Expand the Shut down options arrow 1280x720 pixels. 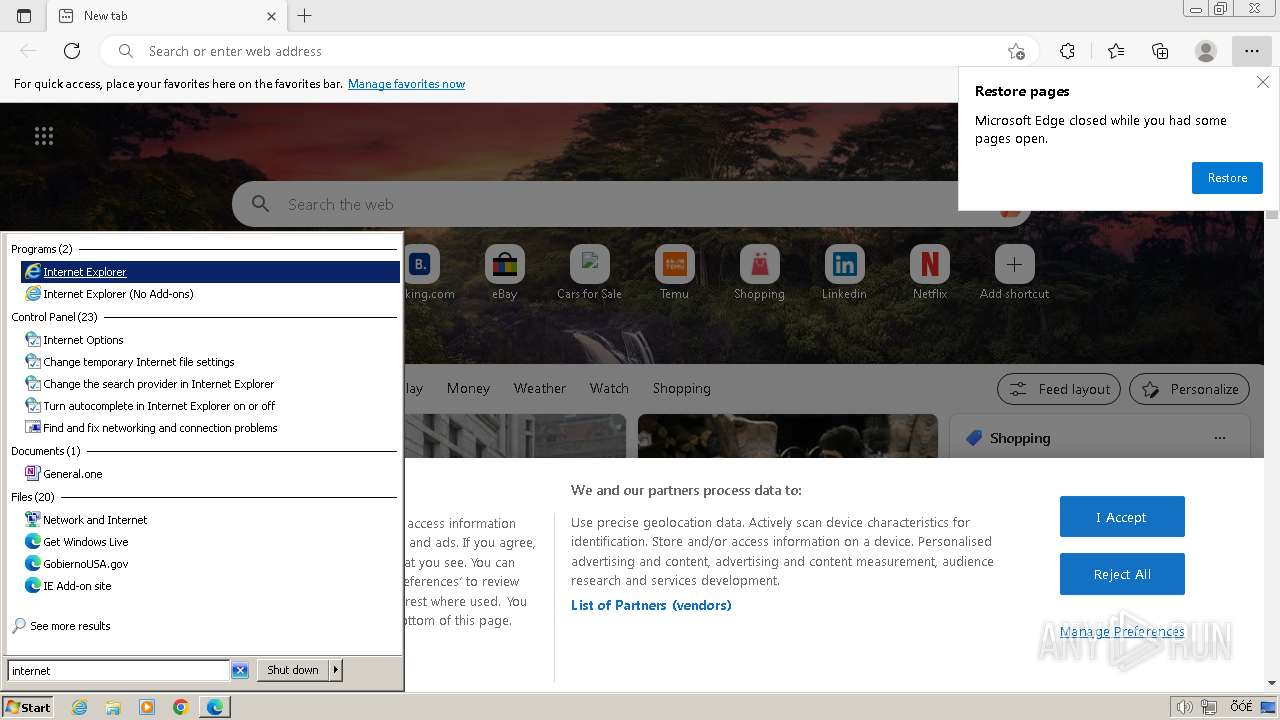tap(336, 670)
